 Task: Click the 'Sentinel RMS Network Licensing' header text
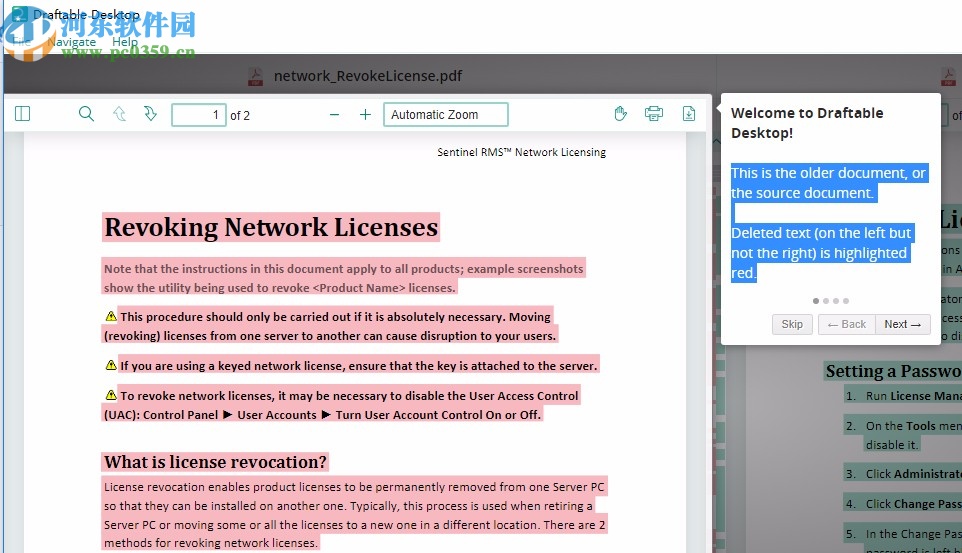point(521,152)
